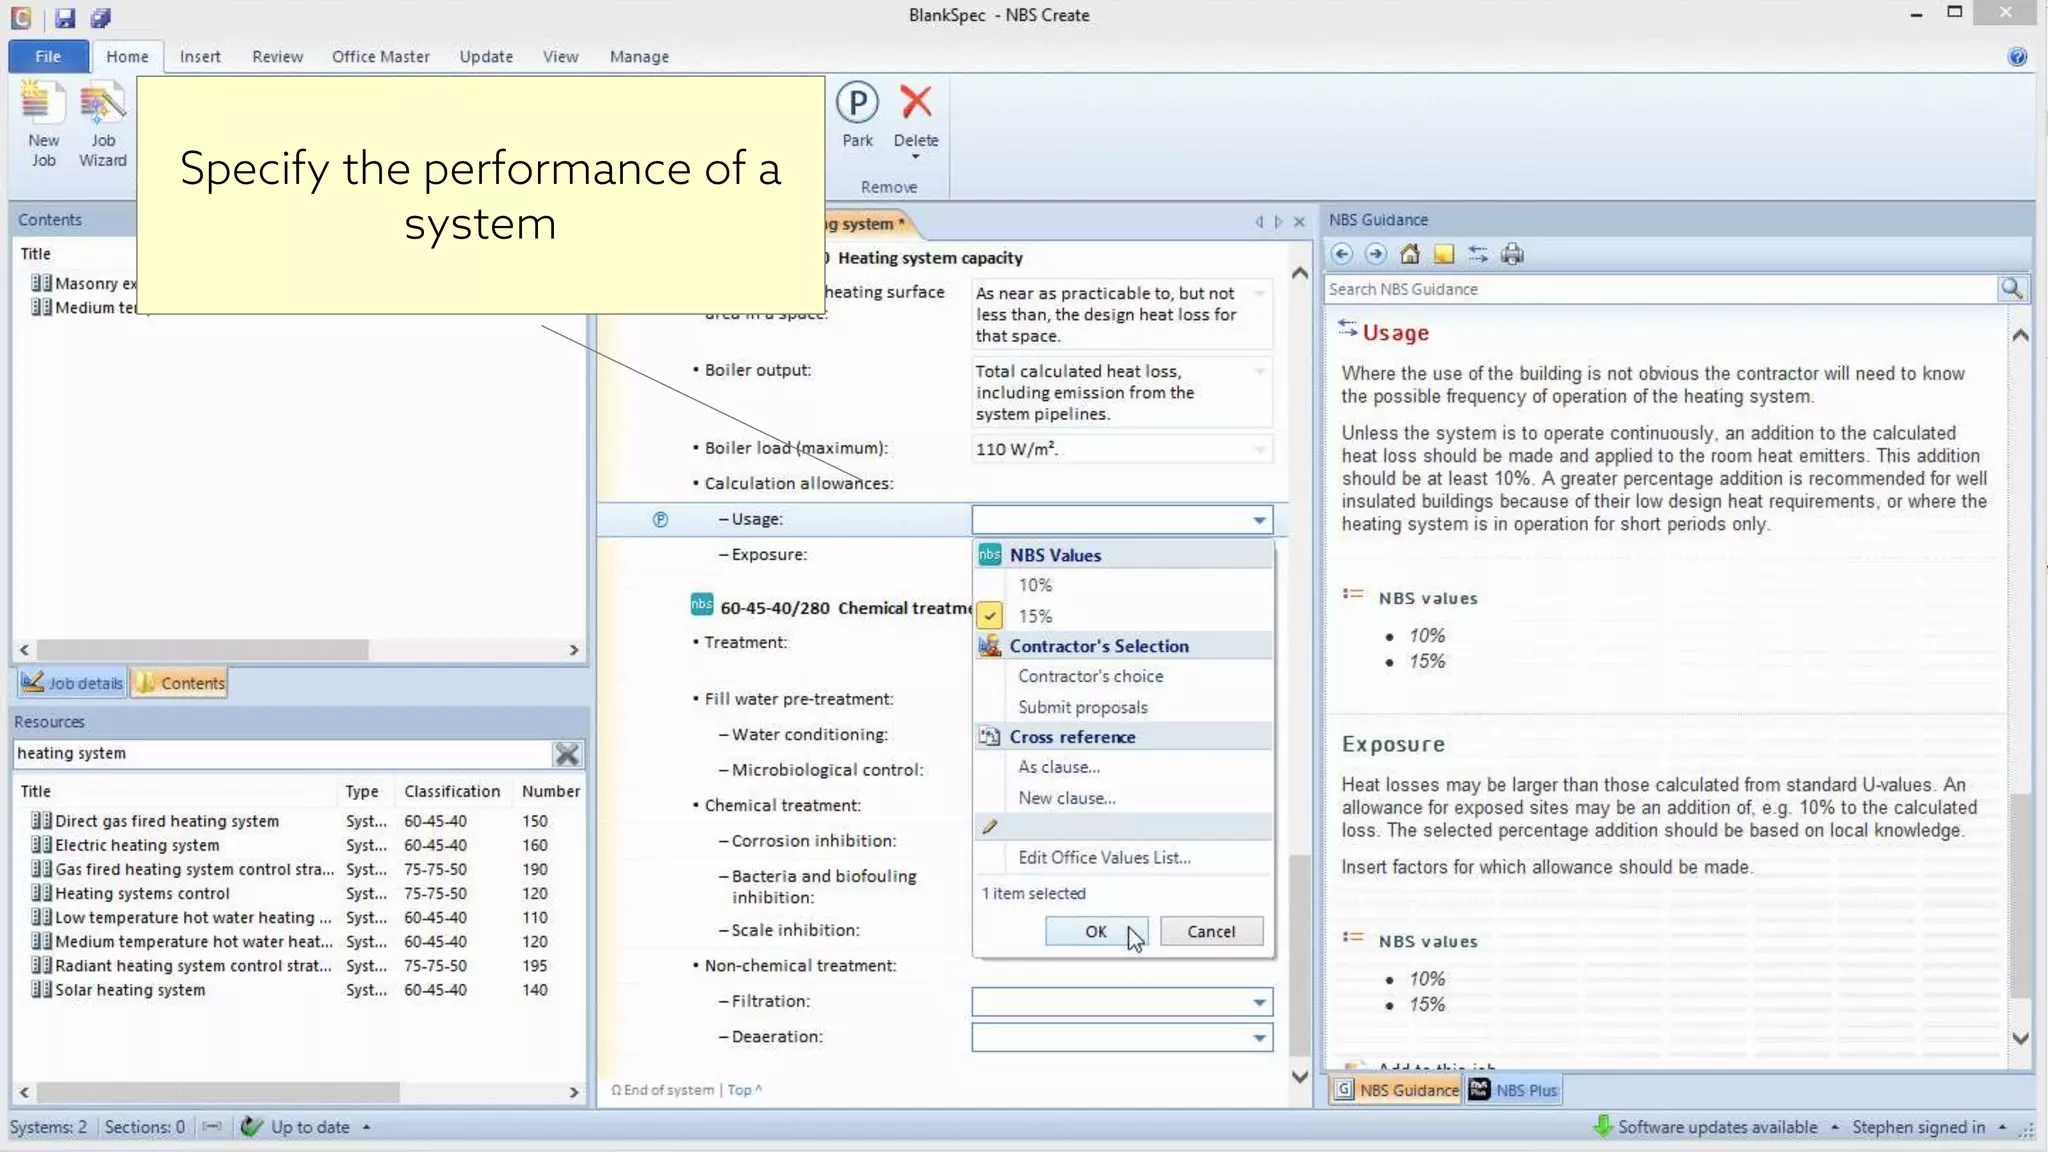This screenshot has width=2048, height=1152.
Task: Open the Usage dropdown arrow
Action: (x=1259, y=520)
